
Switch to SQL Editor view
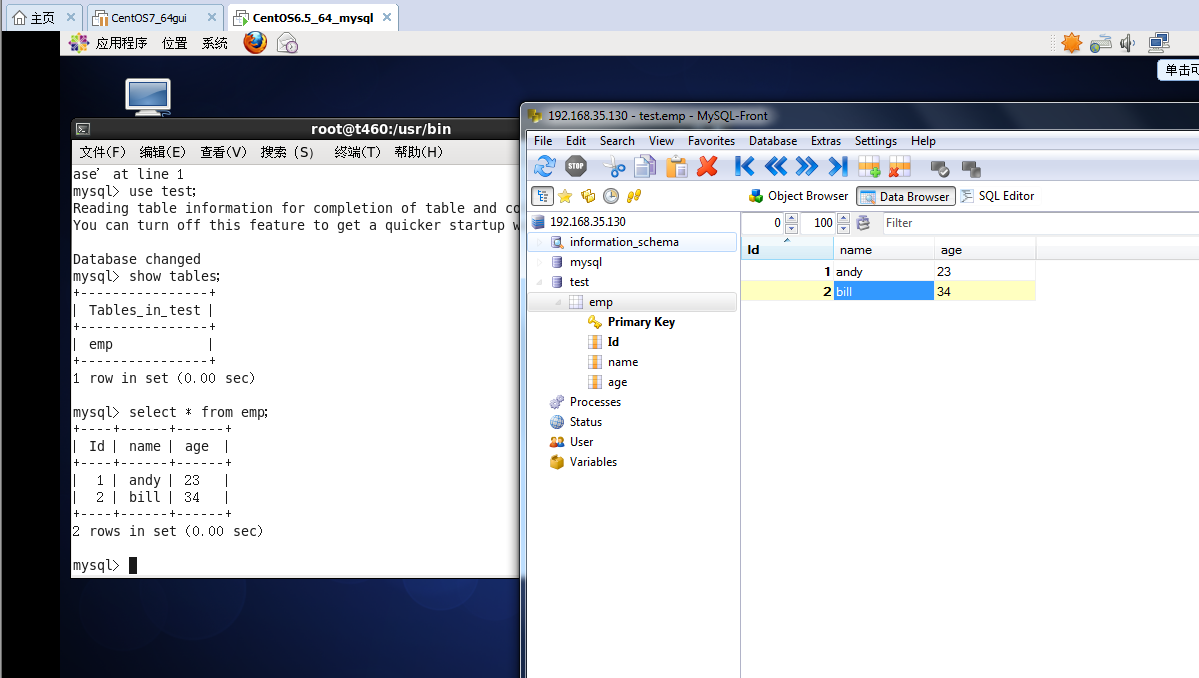point(998,196)
